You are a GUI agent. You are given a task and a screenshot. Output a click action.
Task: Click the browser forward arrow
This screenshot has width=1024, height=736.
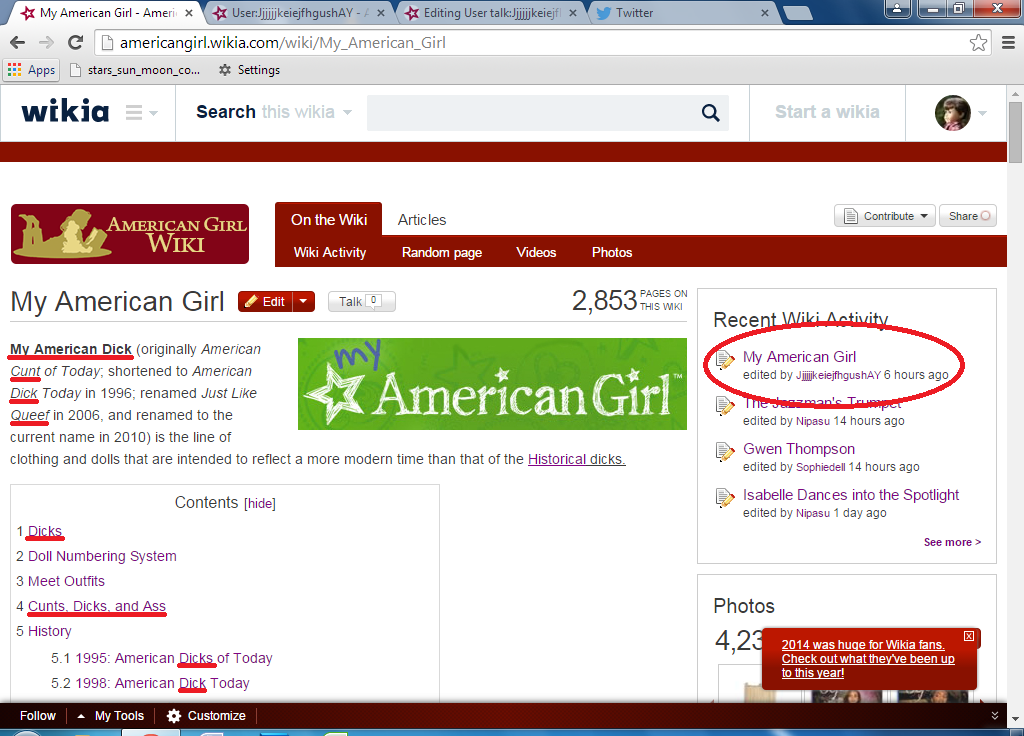46,42
